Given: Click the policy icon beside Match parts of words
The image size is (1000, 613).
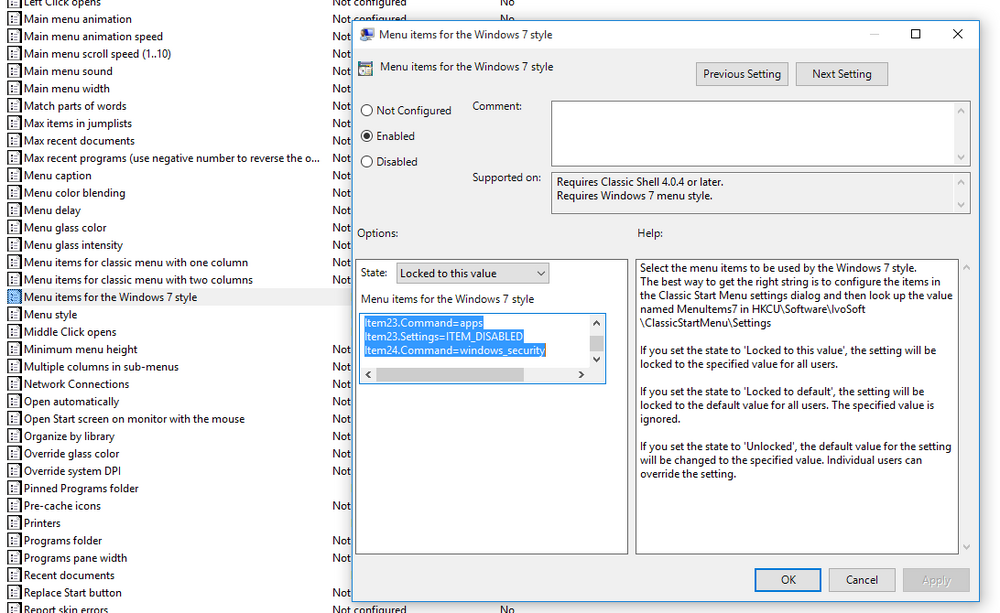Looking at the screenshot, I should 14,106.
